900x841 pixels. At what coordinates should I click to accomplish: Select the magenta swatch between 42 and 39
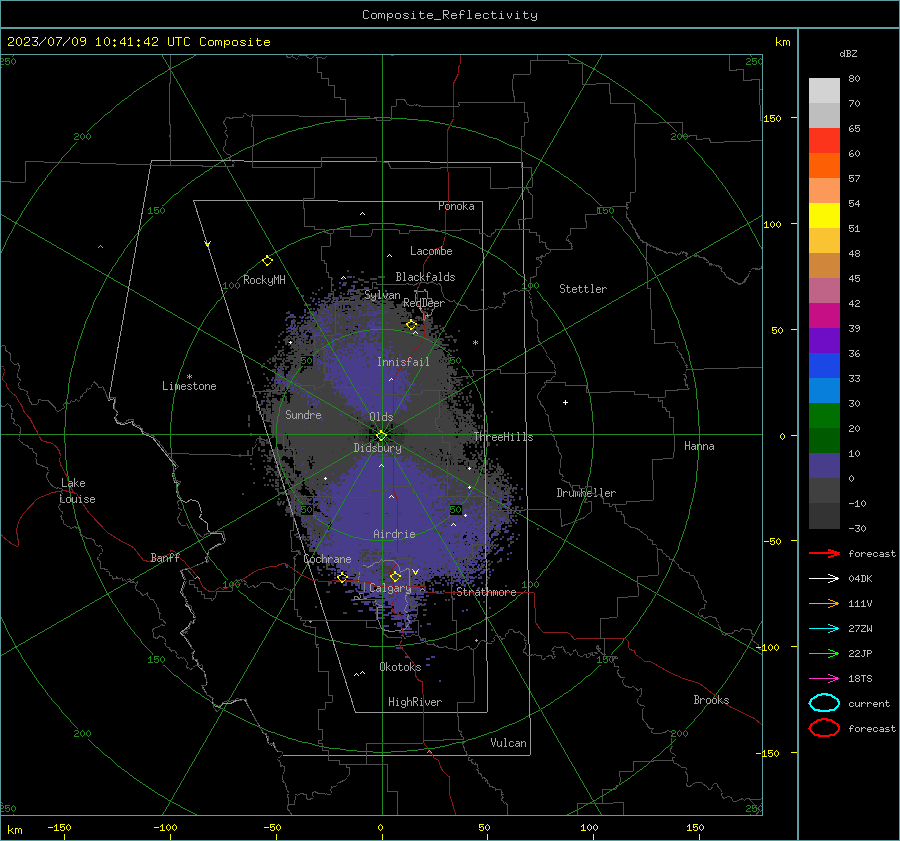[824, 315]
